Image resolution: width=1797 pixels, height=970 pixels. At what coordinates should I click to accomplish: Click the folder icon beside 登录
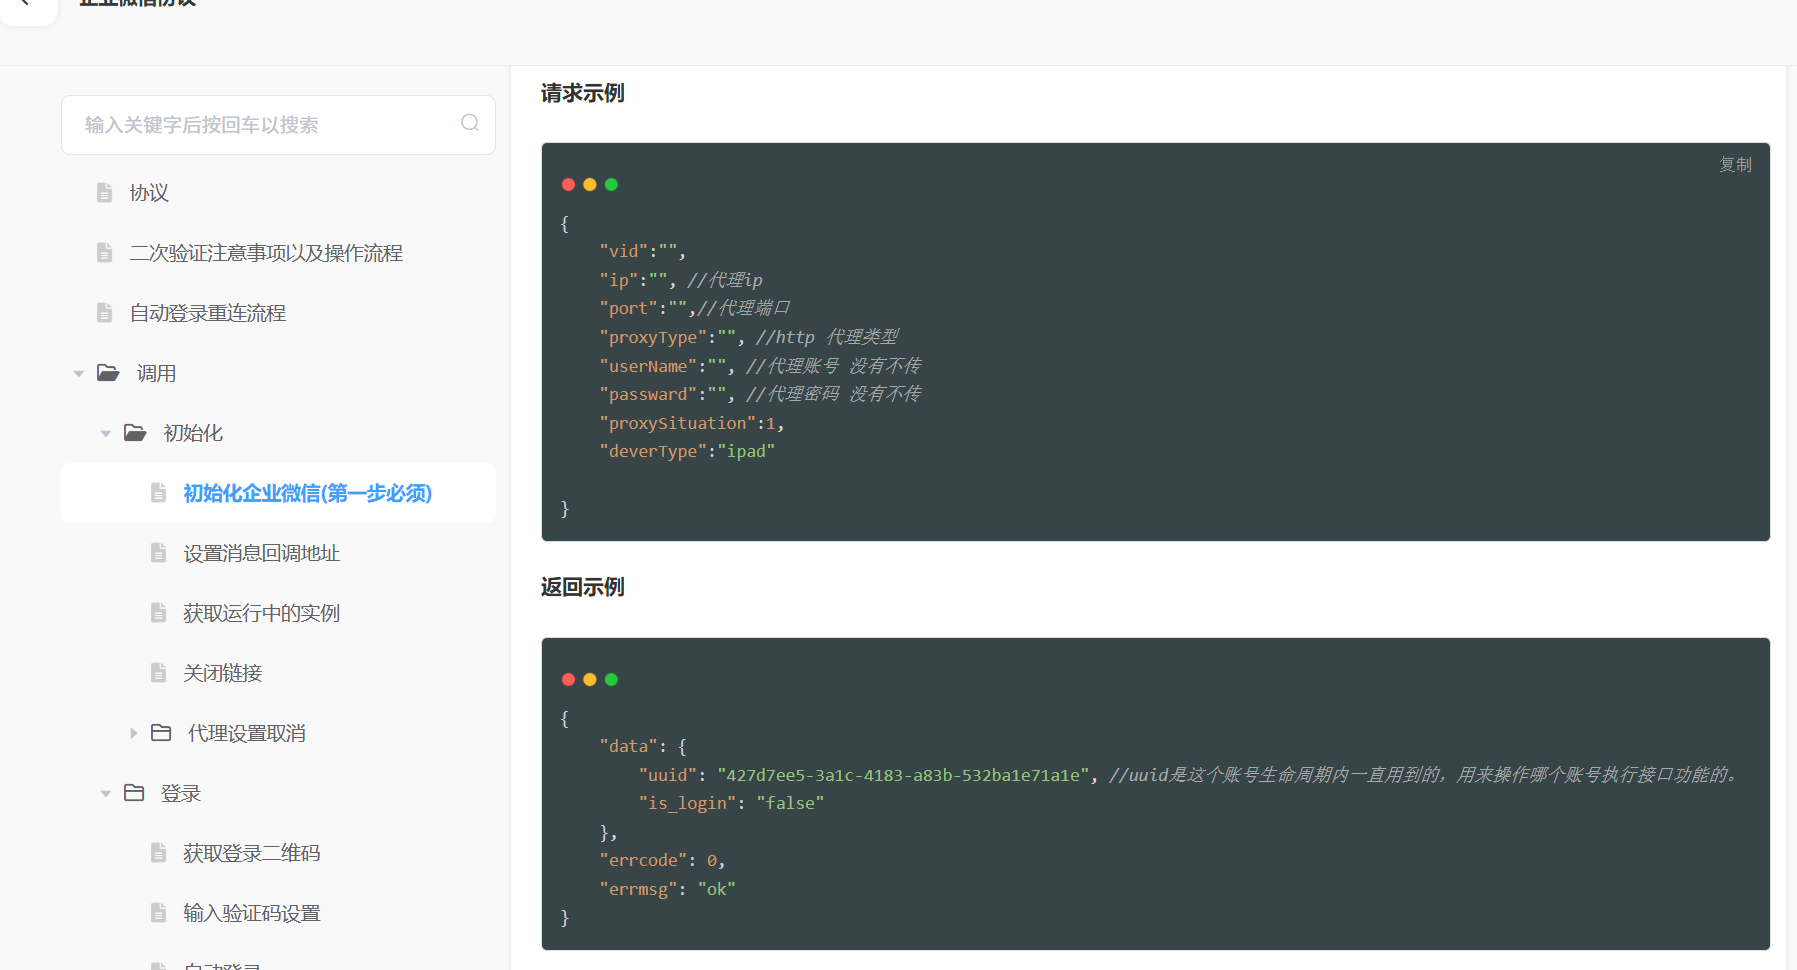pyautogui.click(x=134, y=793)
